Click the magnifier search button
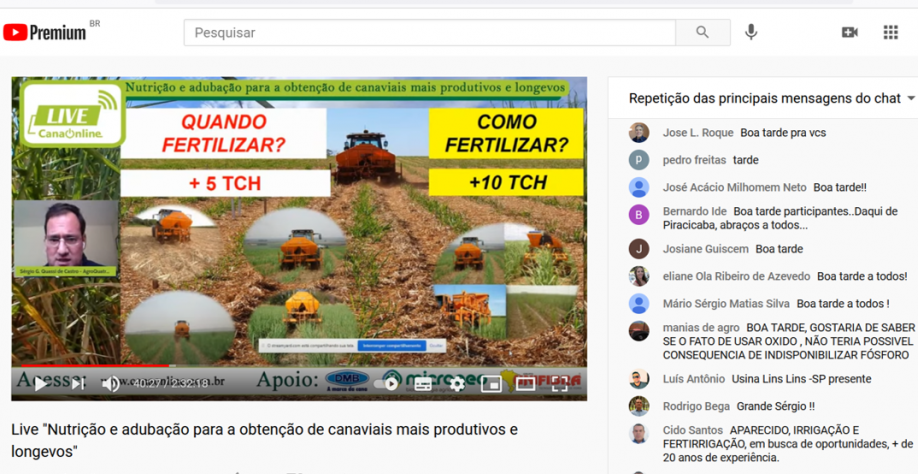Image resolution: width=918 pixels, height=474 pixels. tap(702, 33)
